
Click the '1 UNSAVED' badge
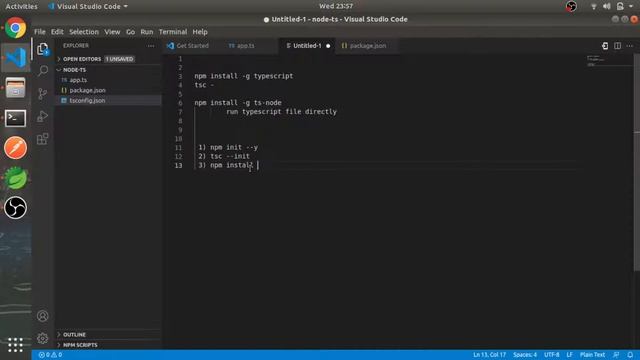(x=119, y=59)
